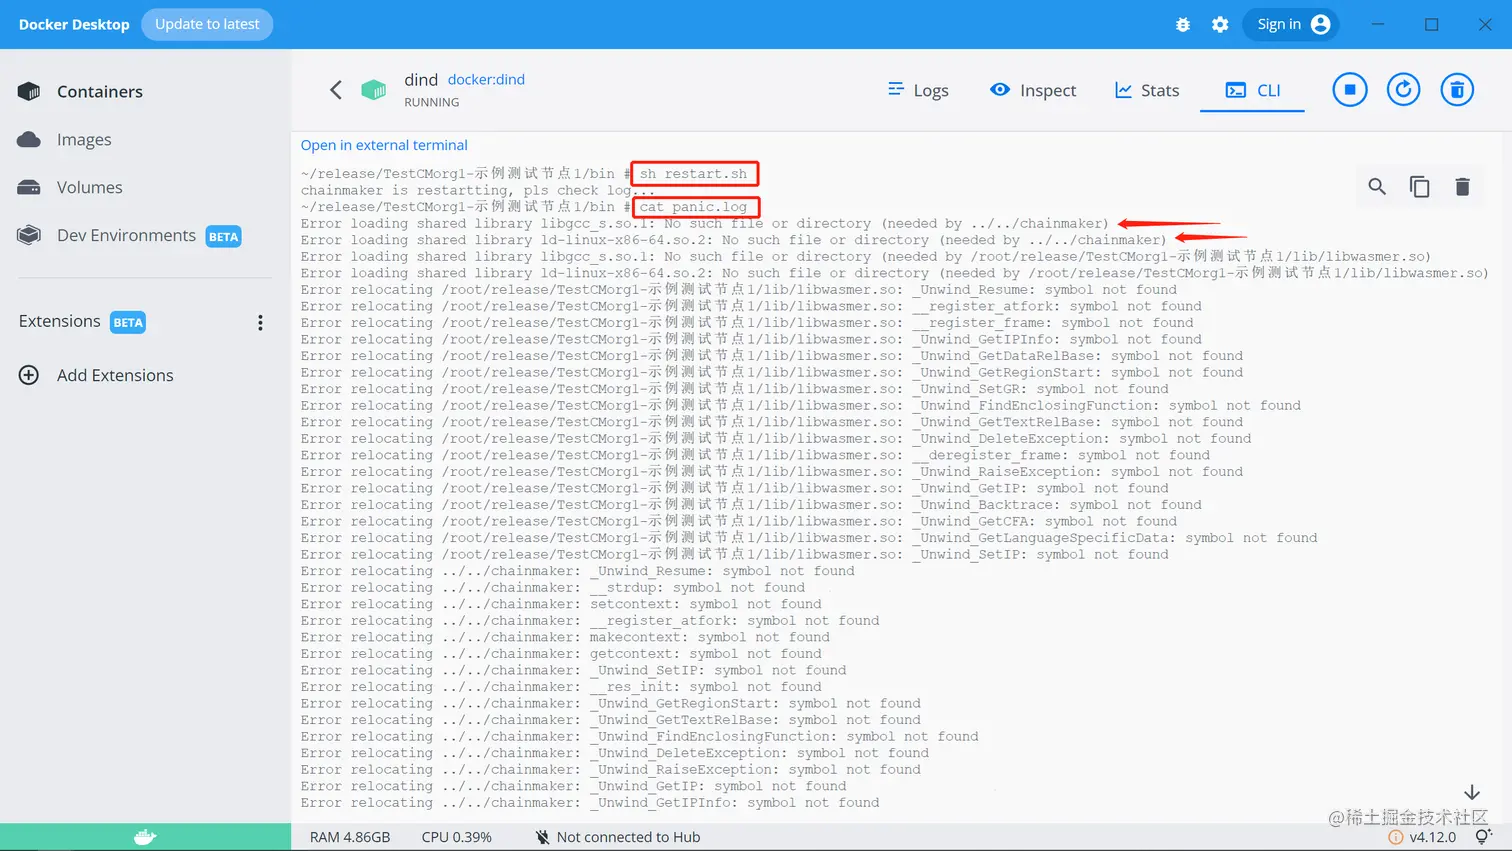1512x851 pixels.
Task: Click the '_Unwind_GetDataRelBase' error line
Action: pos(772,356)
